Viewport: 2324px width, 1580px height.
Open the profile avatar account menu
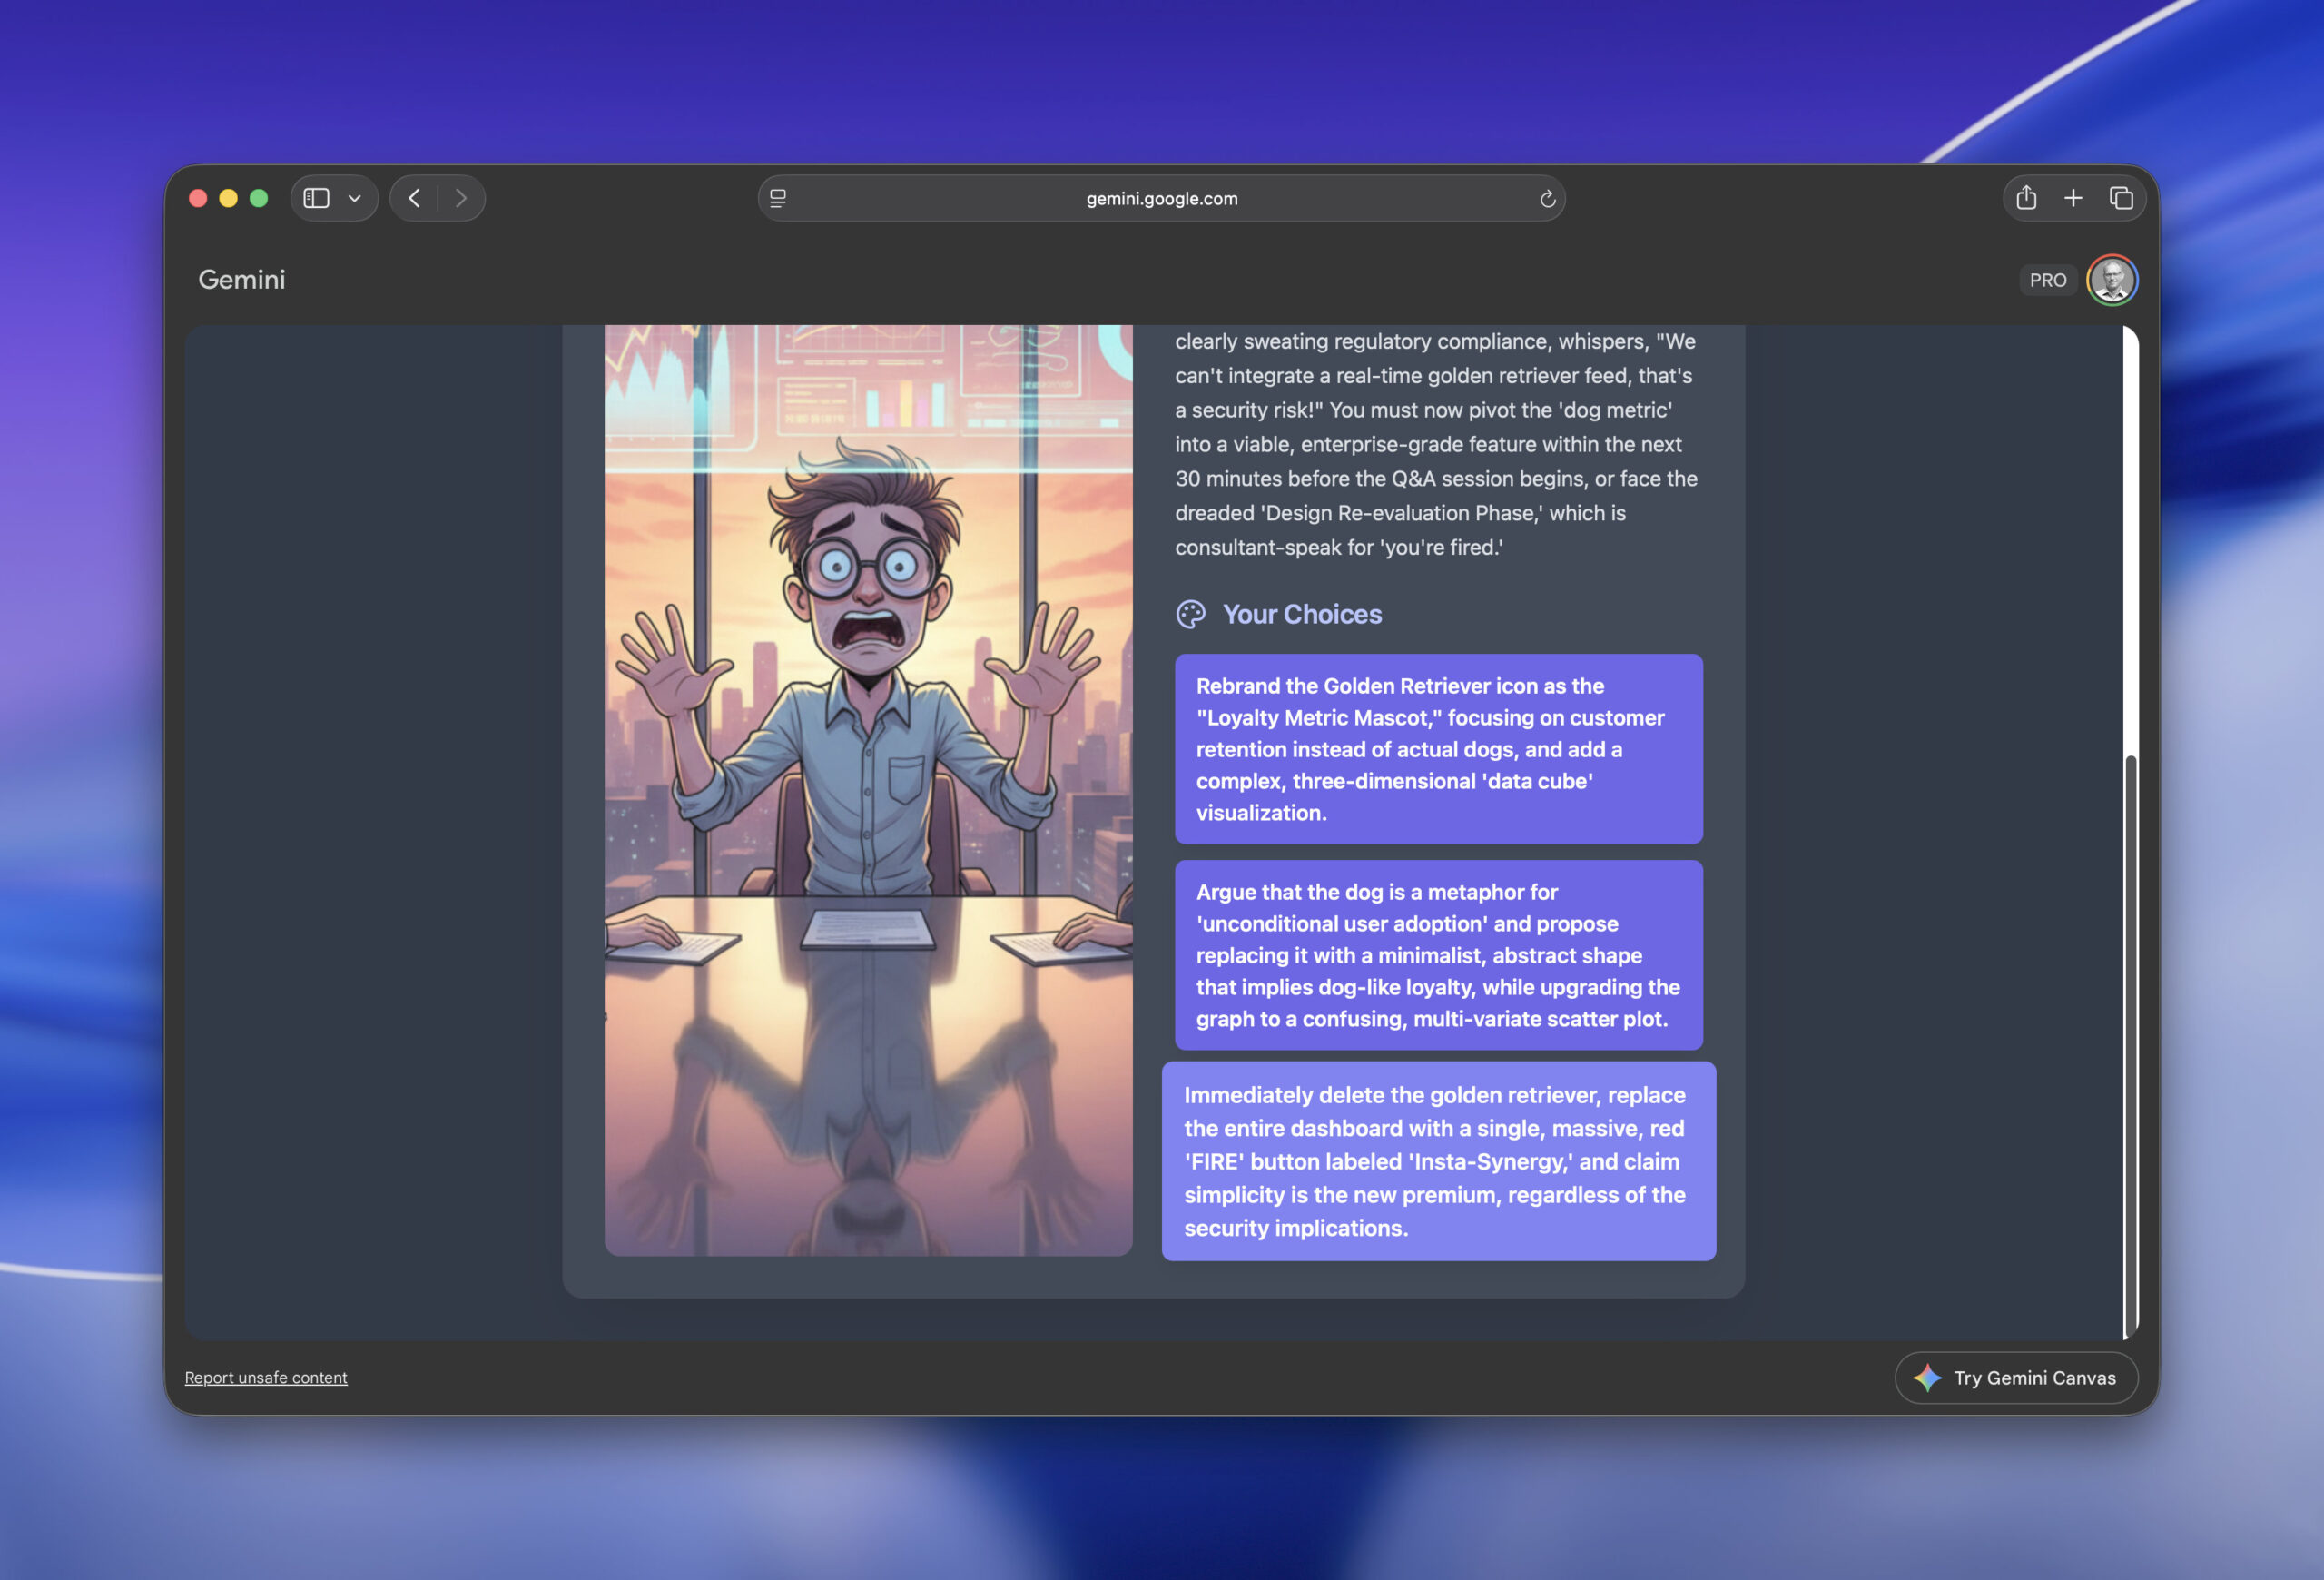pos(2112,280)
